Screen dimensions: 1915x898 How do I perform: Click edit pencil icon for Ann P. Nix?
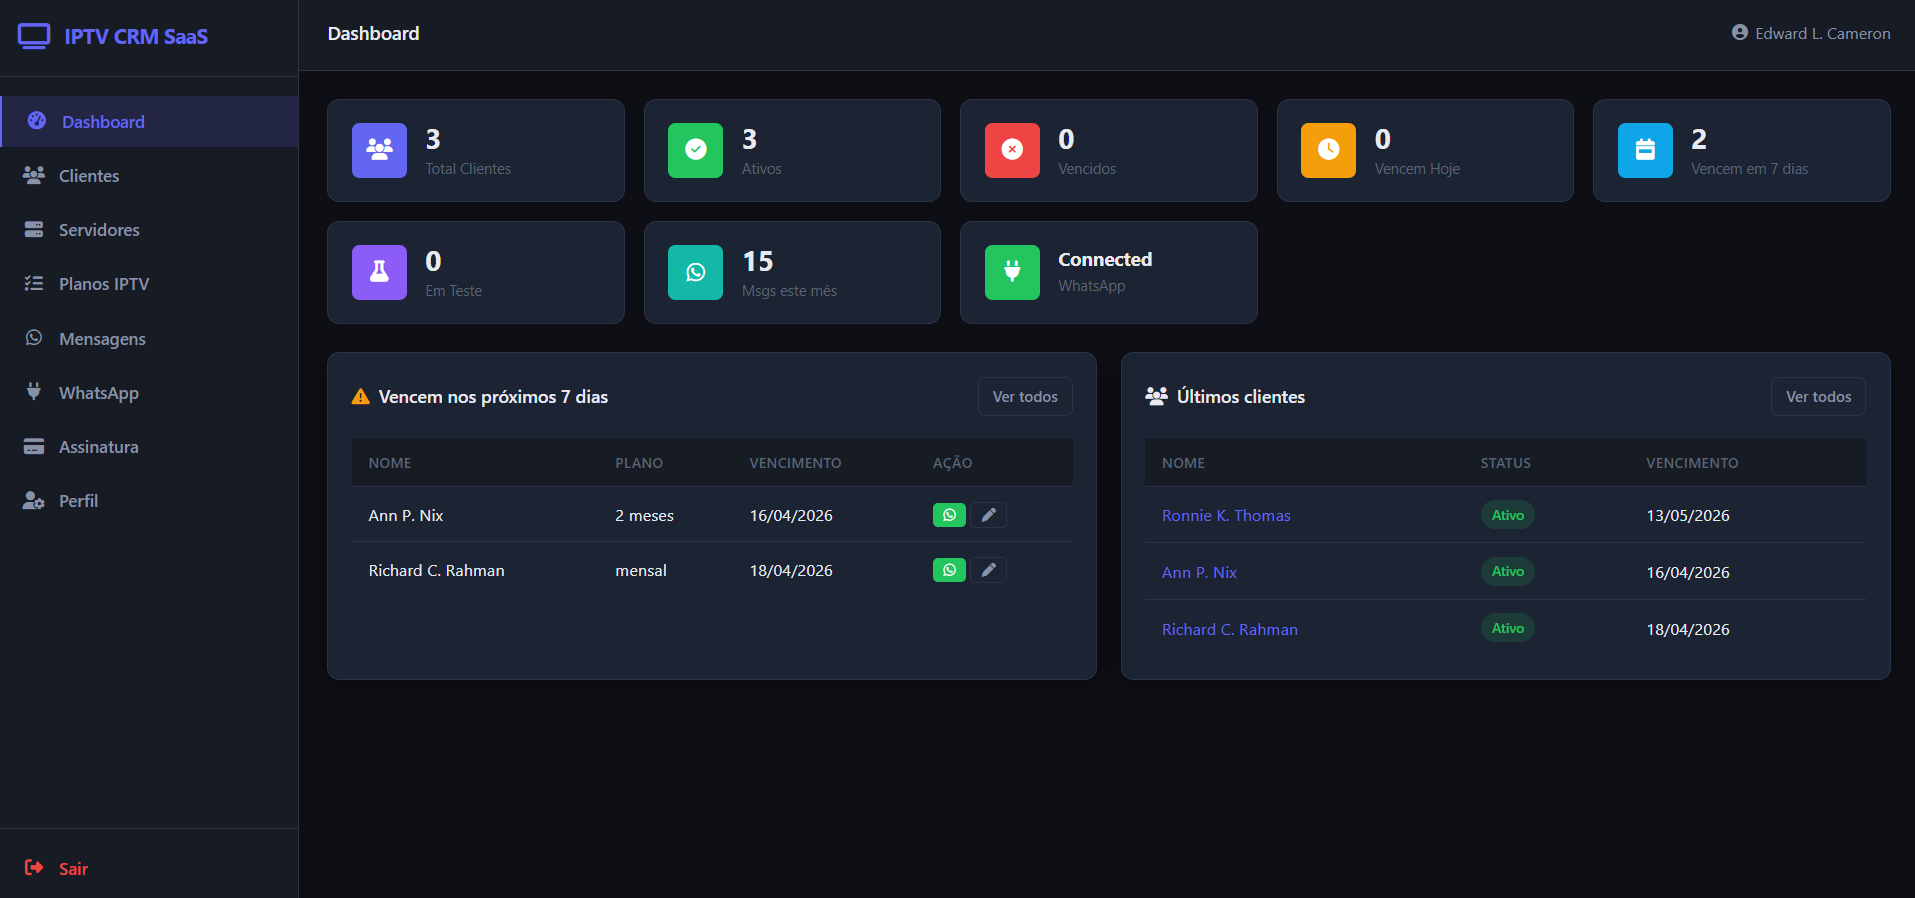(x=988, y=515)
